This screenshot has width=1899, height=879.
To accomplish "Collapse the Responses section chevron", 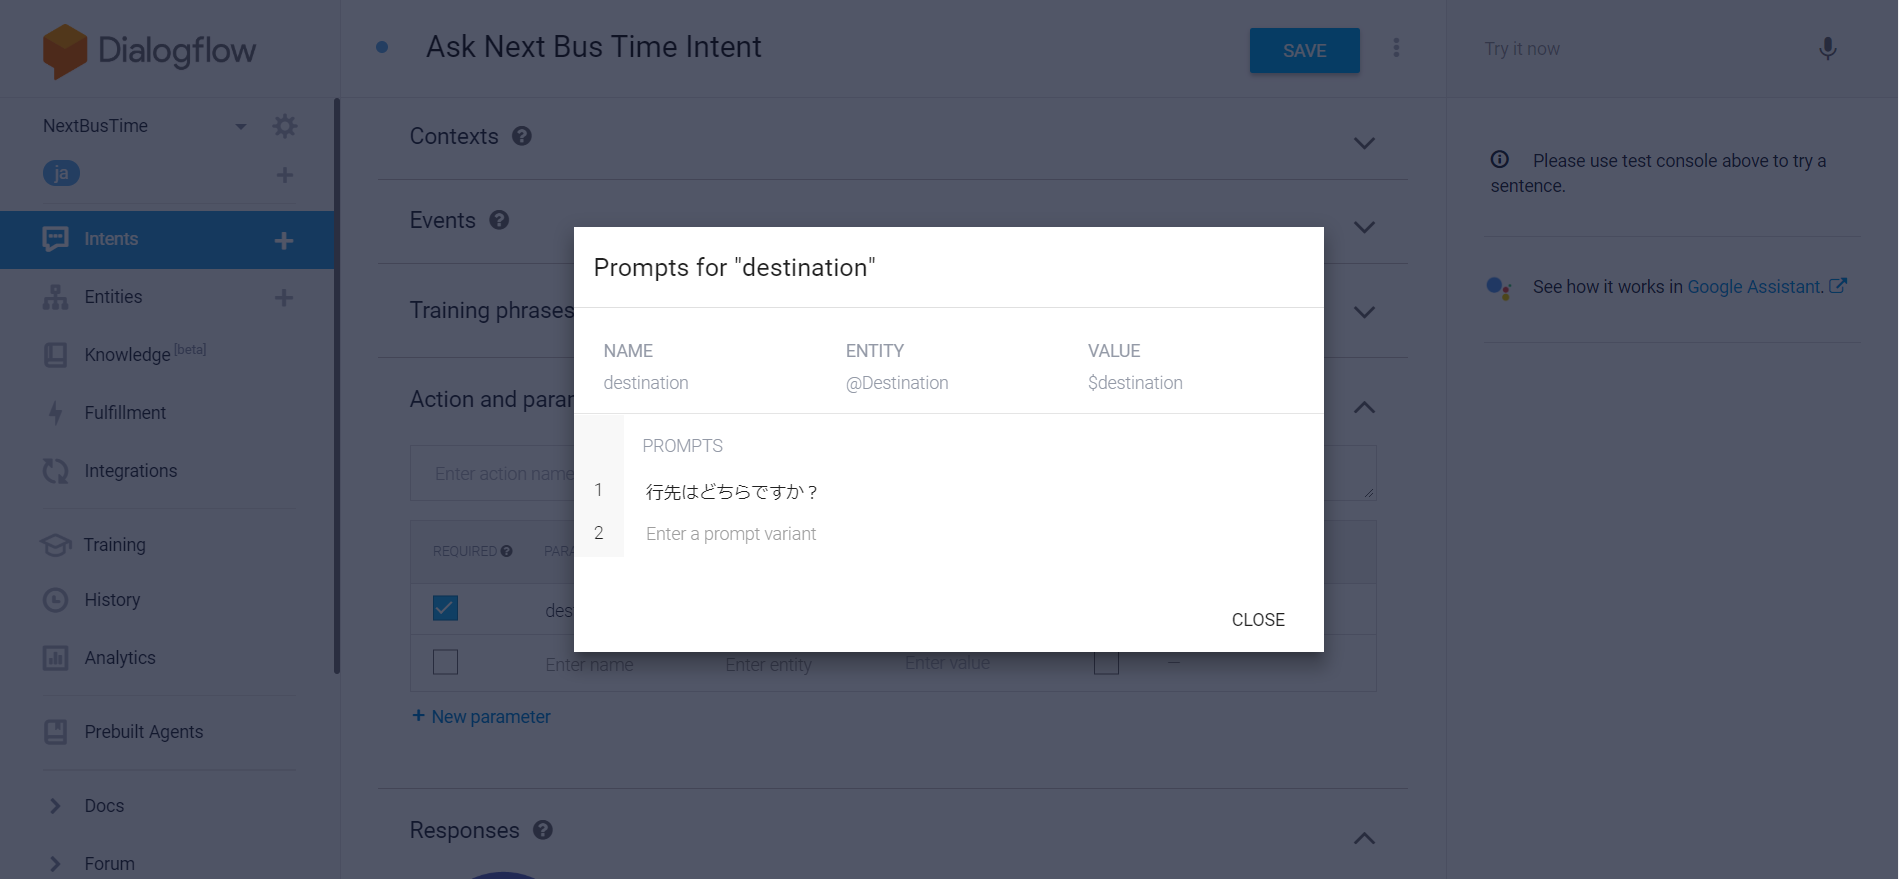I will pos(1363,838).
